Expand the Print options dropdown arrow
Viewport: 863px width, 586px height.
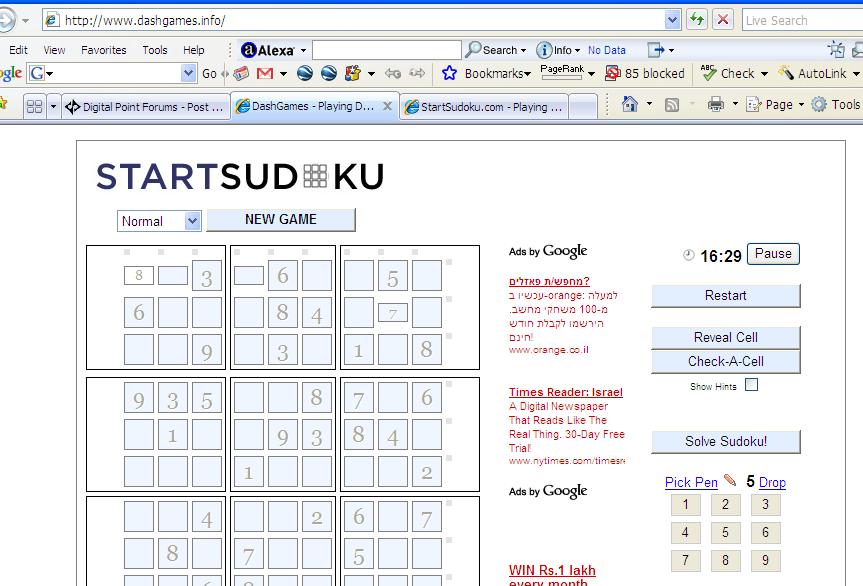click(x=735, y=104)
